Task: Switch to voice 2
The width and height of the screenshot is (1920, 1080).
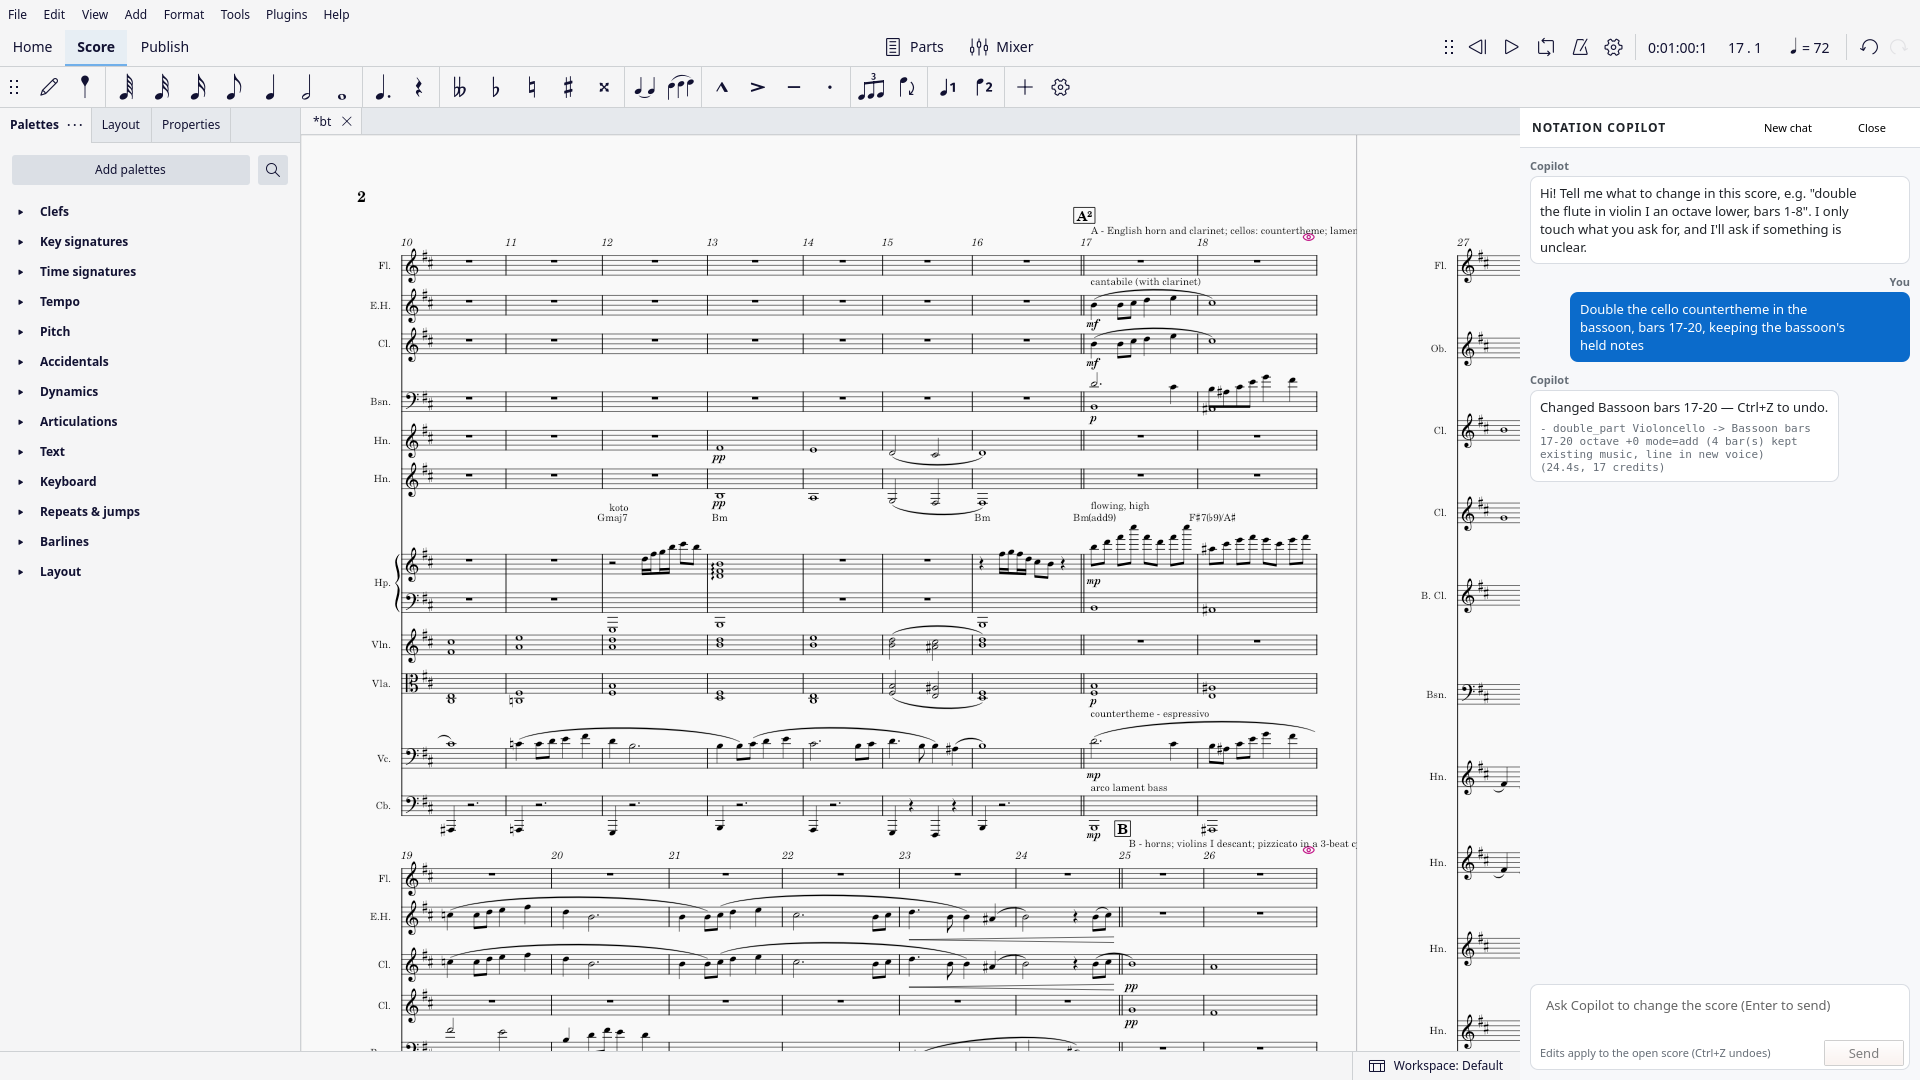Action: [x=984, y=88]
